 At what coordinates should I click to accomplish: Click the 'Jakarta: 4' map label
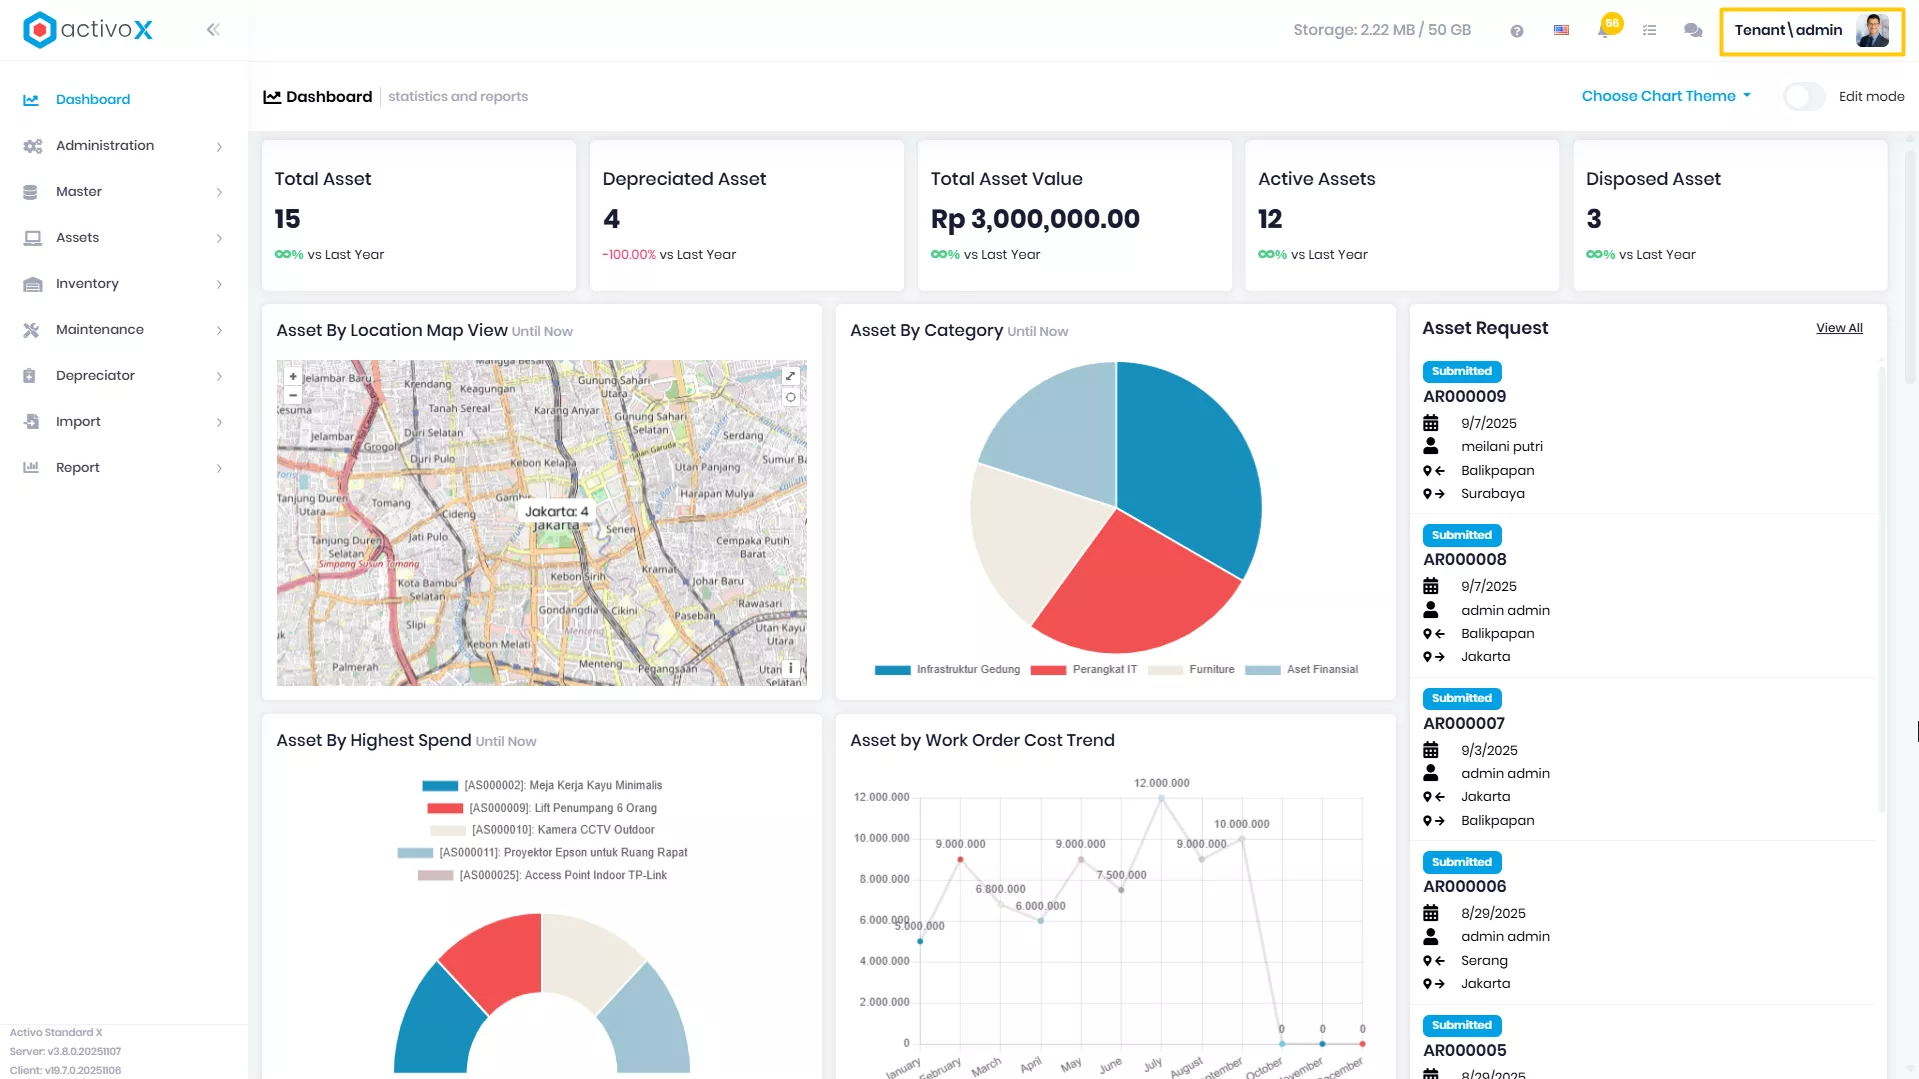coord(557,512)
